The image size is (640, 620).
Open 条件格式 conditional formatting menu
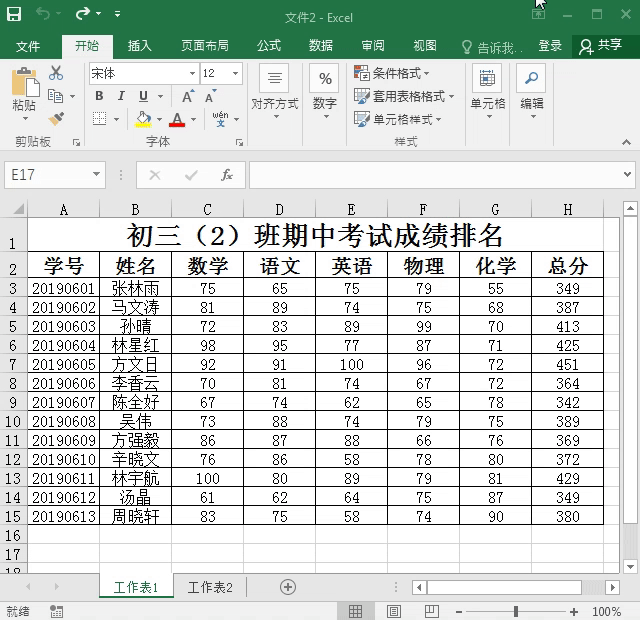coord(392,73)
